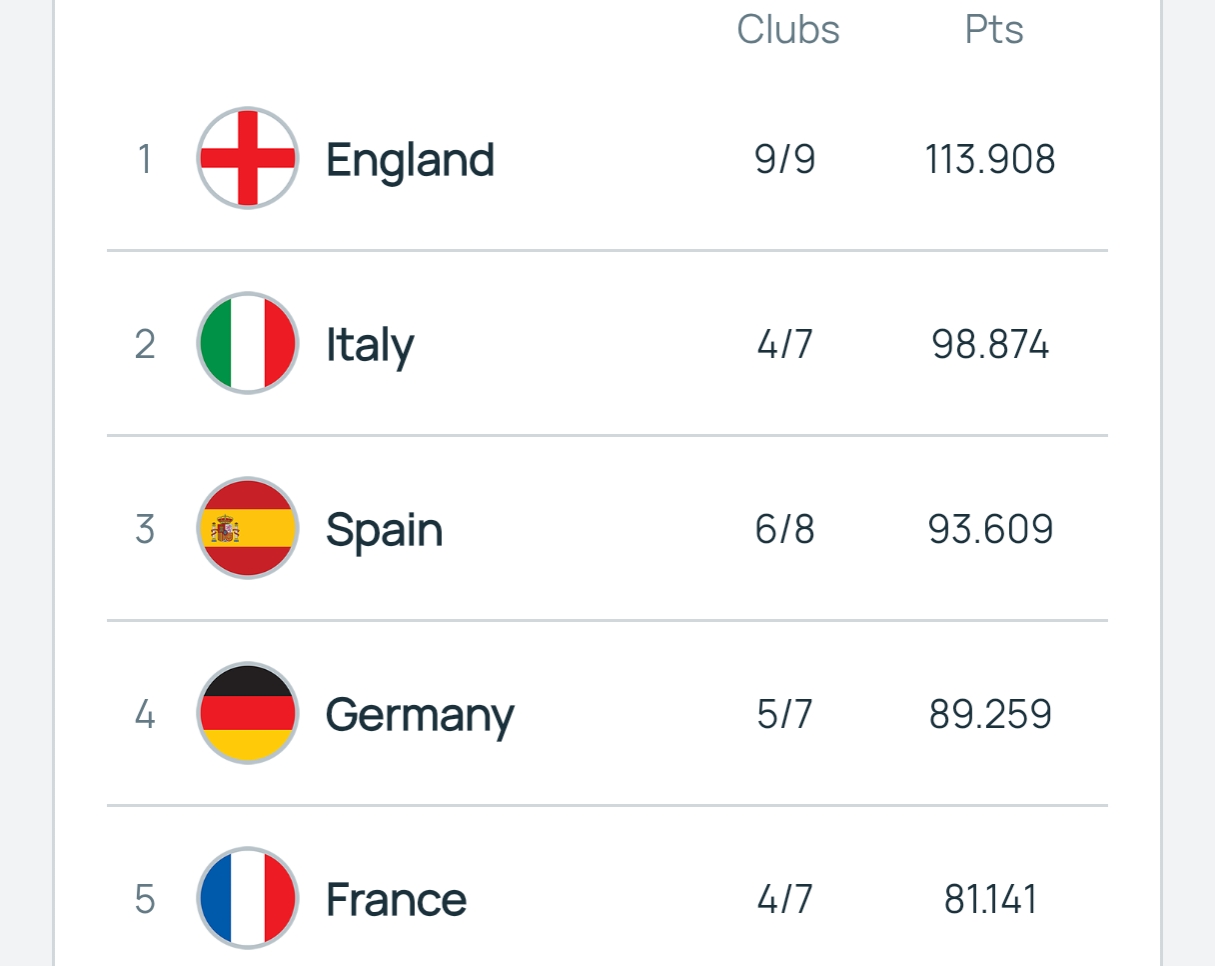
Task: Click the Pts column header
Action: [x=994, y=30]
